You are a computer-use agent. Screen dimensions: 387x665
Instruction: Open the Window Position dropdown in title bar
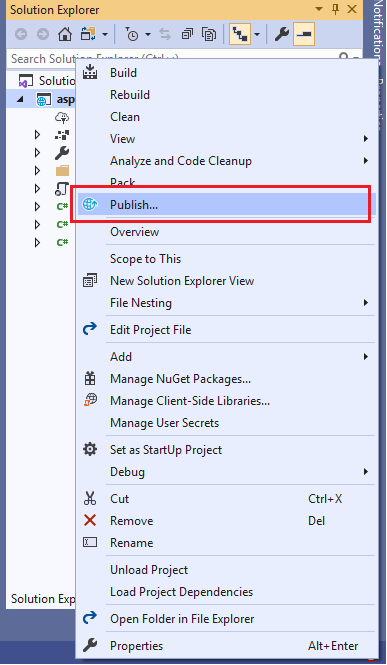(x=319, y=9)
